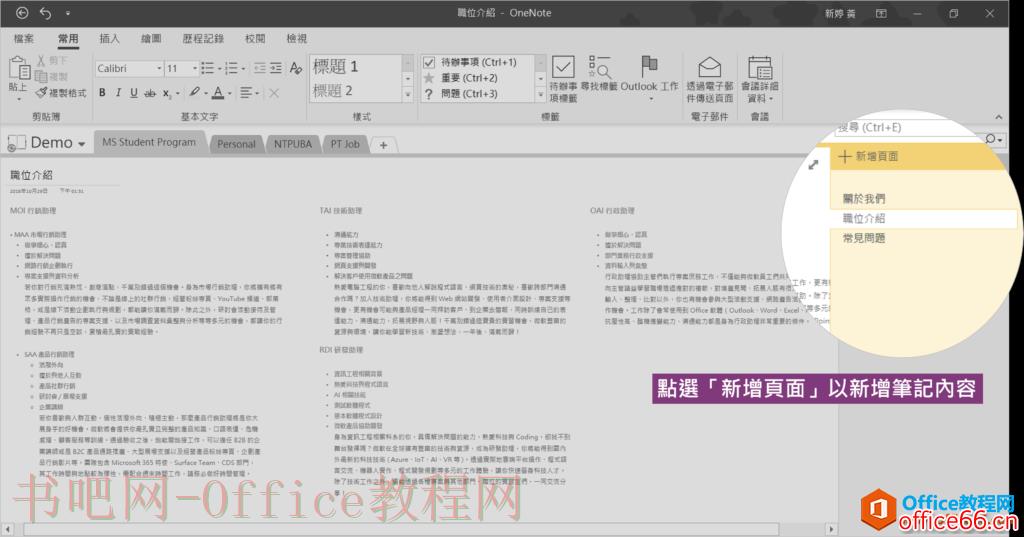Clear all formatting with eraser icon
This screenshot has width=1024, height=537.
[x=296, y=68]
